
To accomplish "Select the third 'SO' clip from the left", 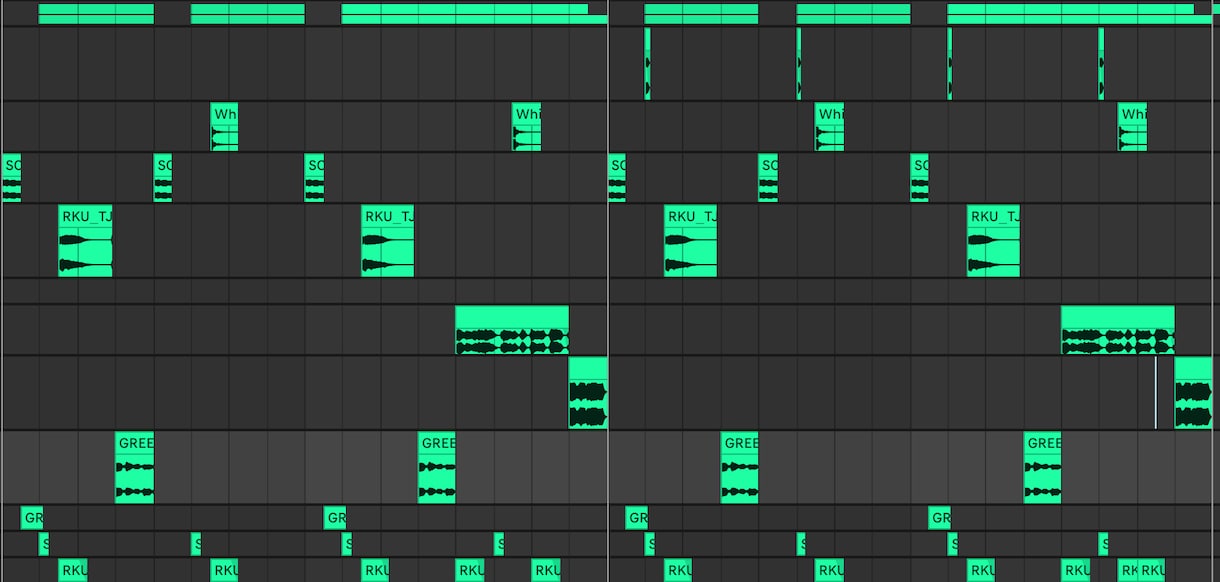I will pos(315,179).
